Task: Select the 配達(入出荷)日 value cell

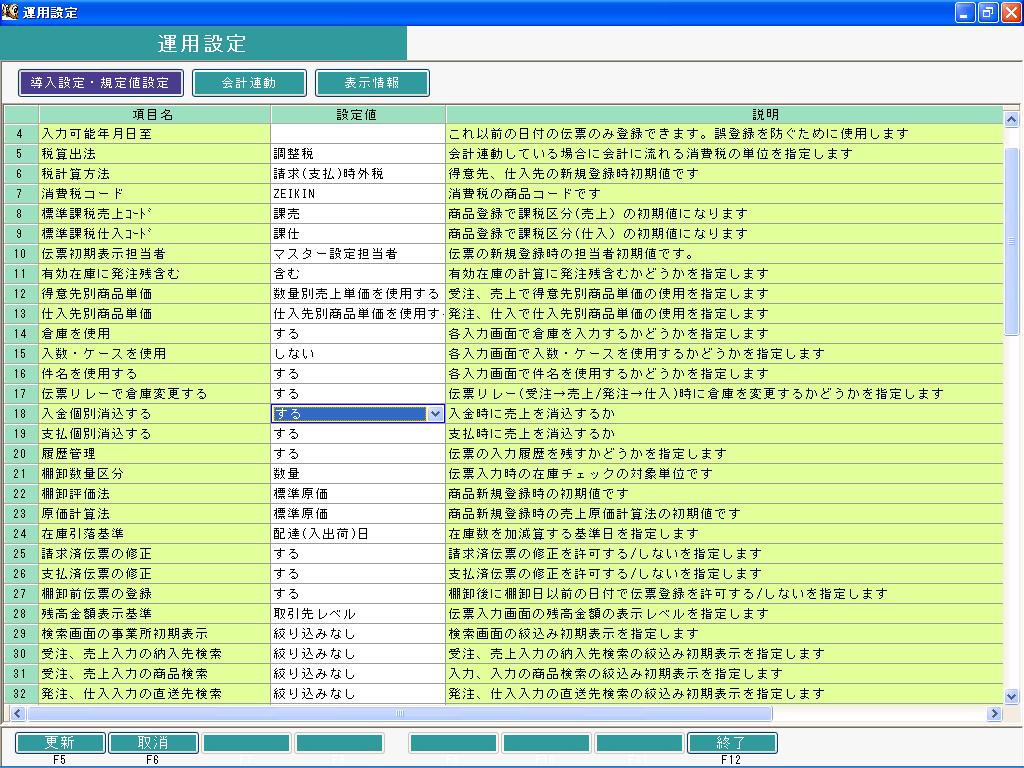Action: pyautogui.click(x=358, y=534)
